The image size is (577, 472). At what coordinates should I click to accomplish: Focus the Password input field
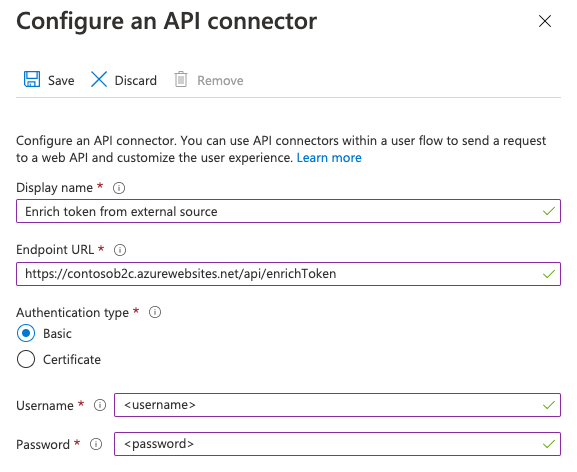click(x=337, y=444)
